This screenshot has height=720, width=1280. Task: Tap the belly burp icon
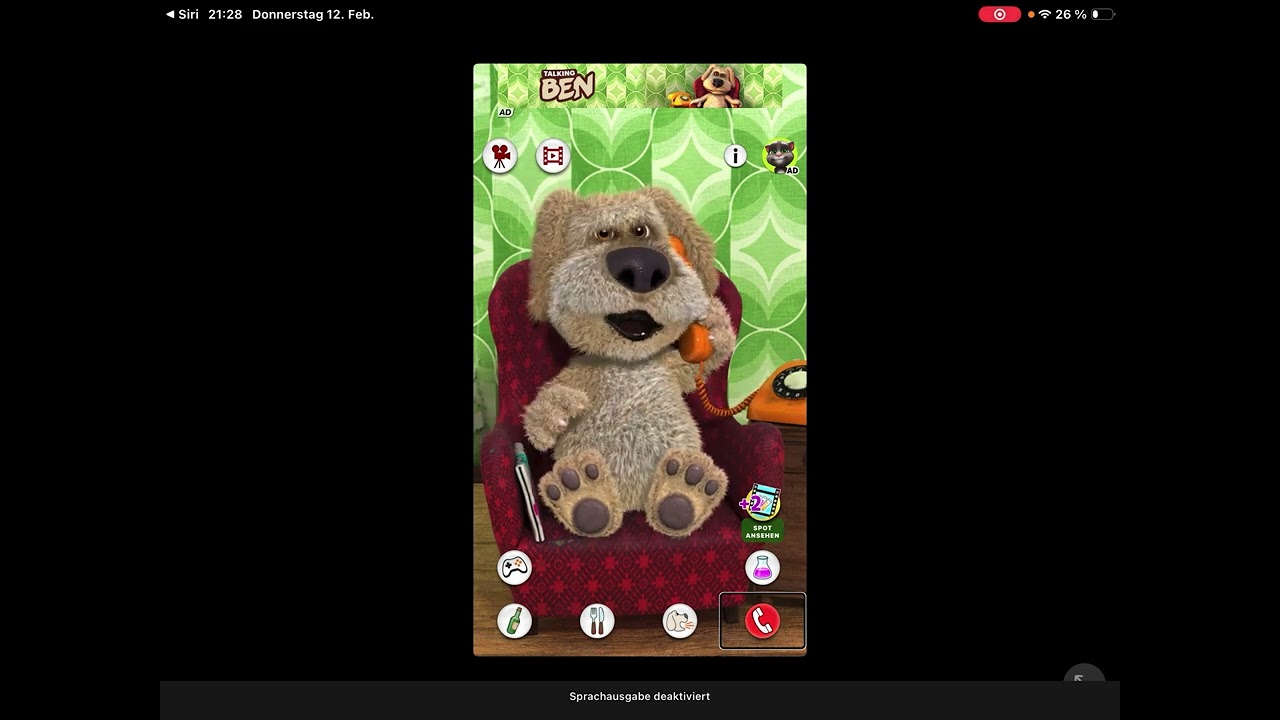click(680, 621)
